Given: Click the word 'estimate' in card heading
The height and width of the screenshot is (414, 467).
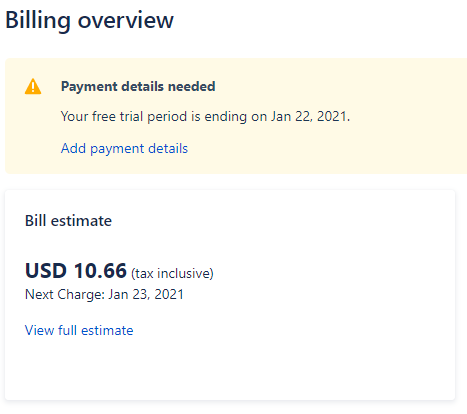Looking at the screenshot, I should pos(81,221).
